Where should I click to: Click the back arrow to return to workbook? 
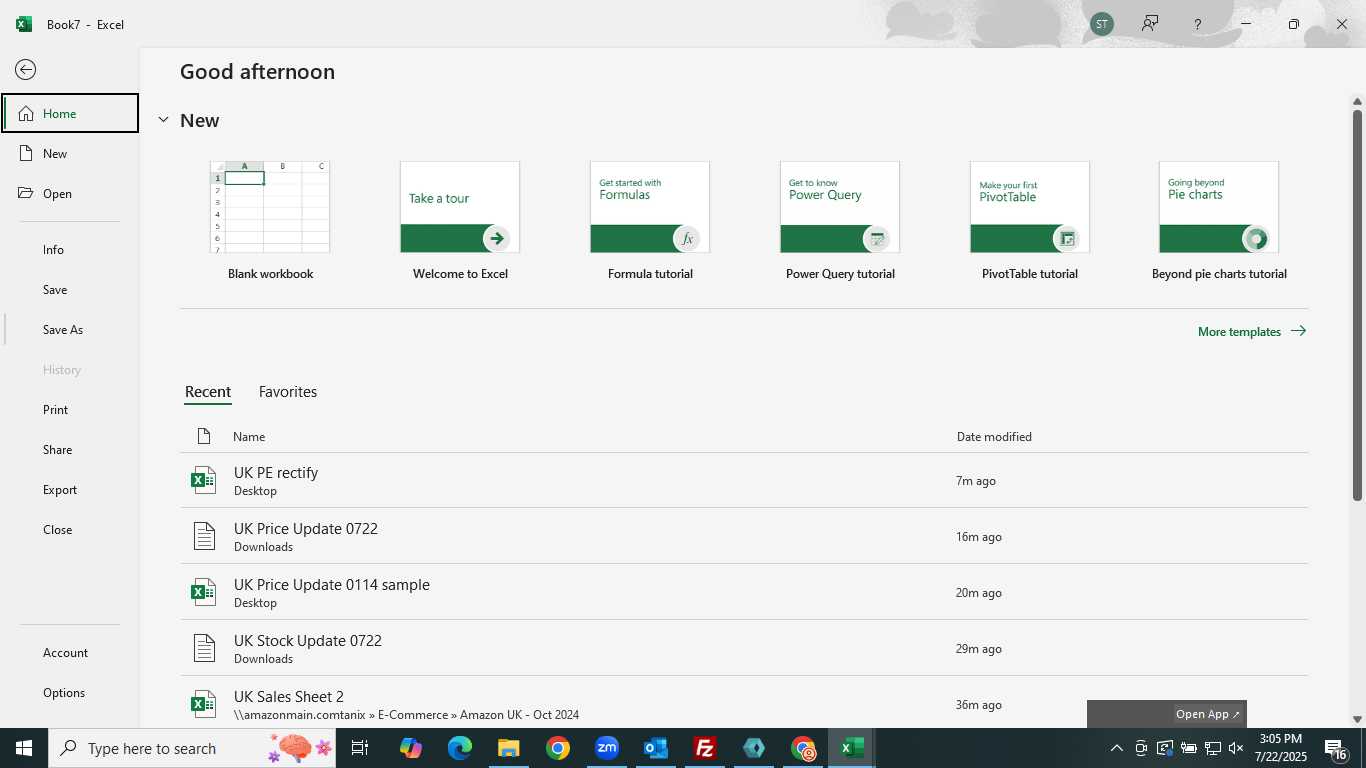coord(25,69)
